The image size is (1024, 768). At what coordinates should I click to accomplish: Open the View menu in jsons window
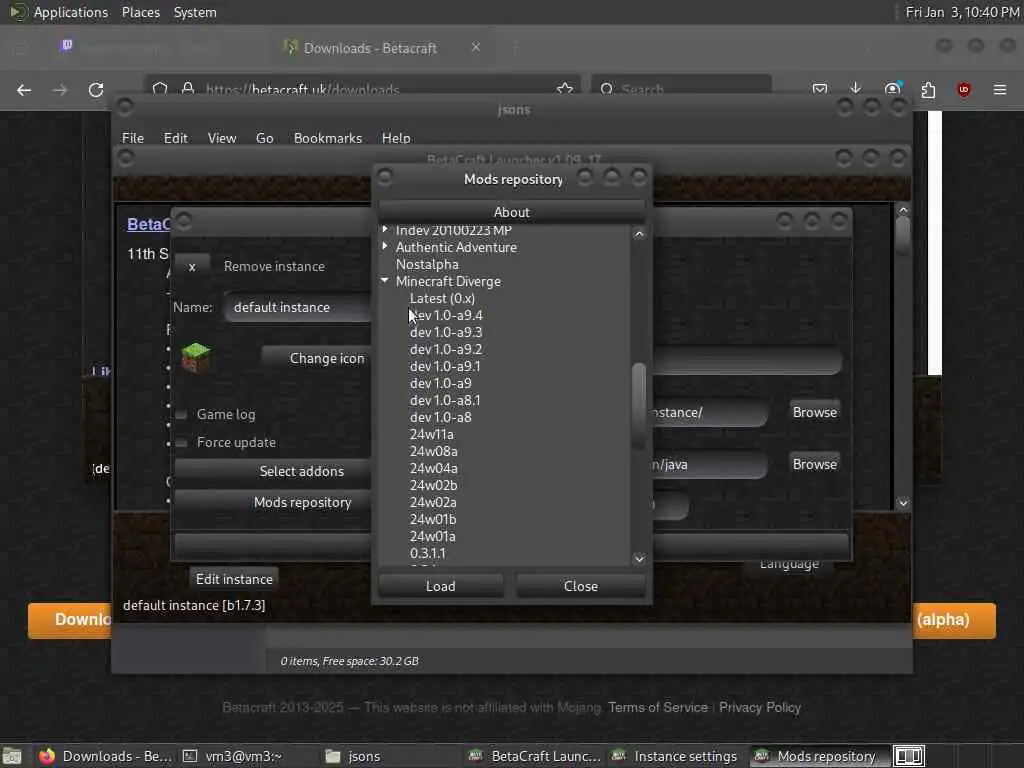tap(222, 138)
